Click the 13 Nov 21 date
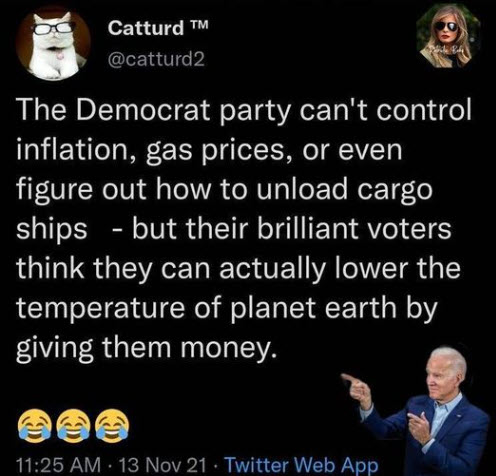 (162, 464)
